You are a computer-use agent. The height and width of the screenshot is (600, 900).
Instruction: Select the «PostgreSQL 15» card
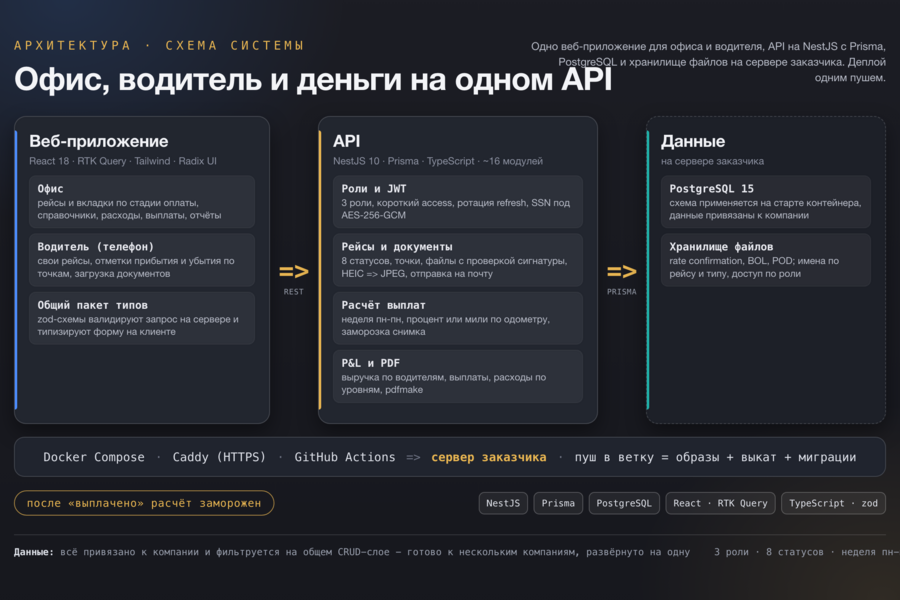click(766, 202)
